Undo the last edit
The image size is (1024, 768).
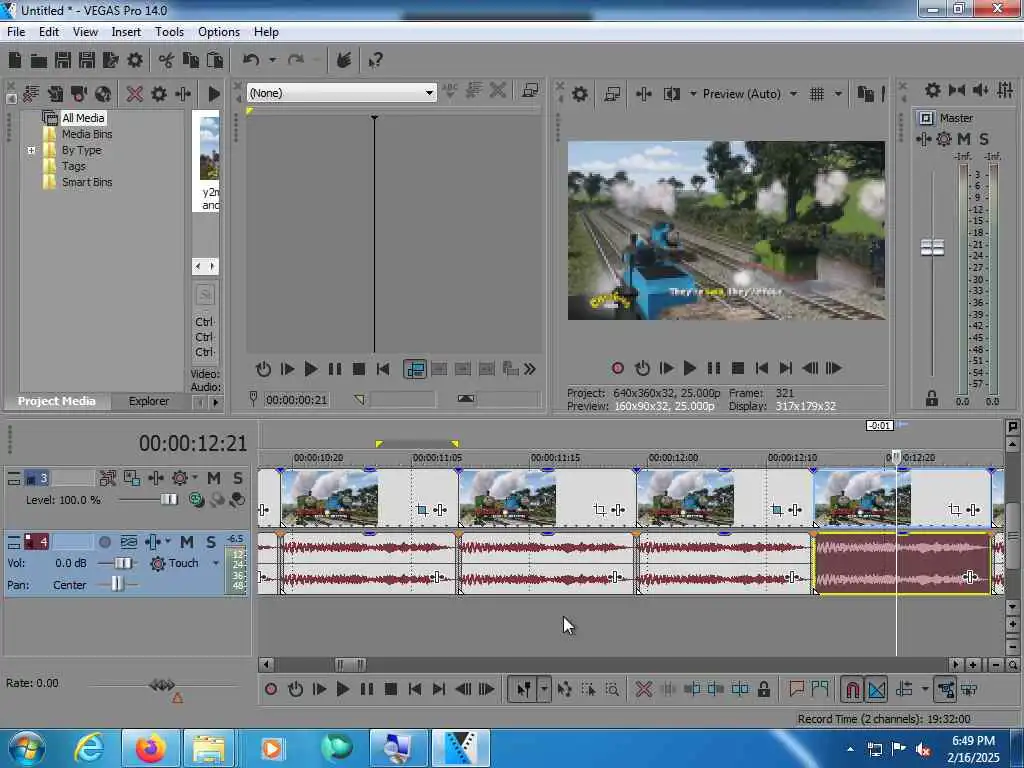click(x=251, y=61)
